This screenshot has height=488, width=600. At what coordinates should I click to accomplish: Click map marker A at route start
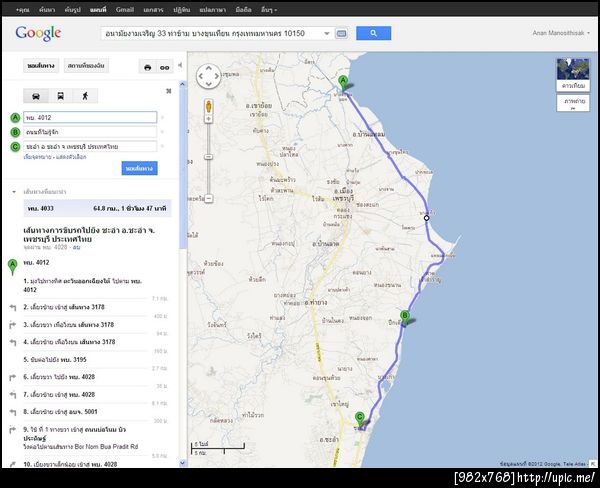point(343,83)
